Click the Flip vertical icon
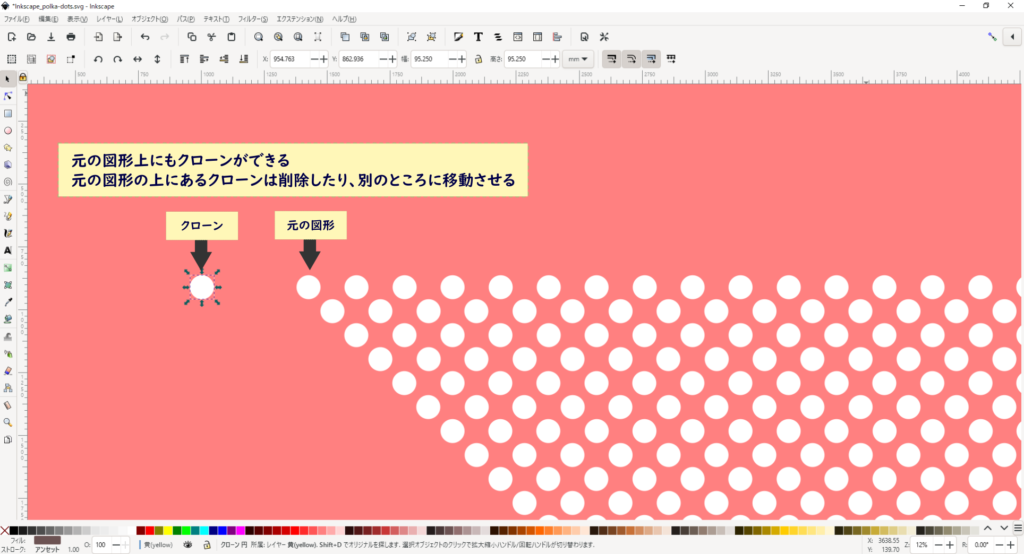1024x554 pixels. (x=157, y=59)
